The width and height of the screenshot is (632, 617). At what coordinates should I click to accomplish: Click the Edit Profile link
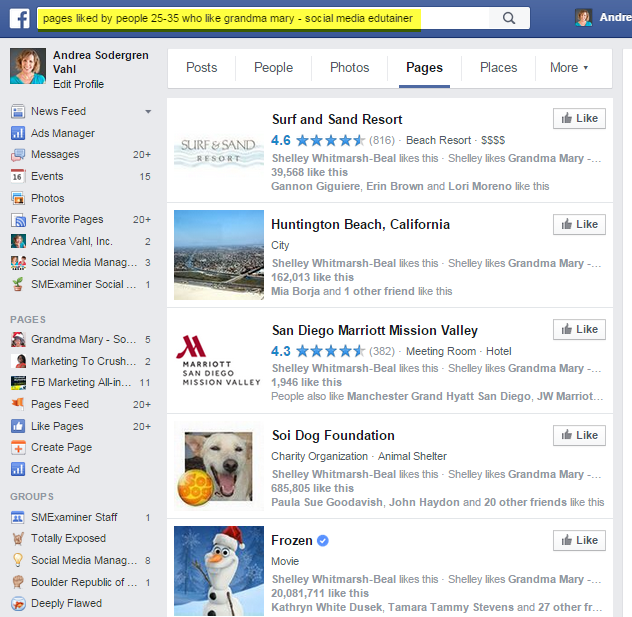point(79,84)
